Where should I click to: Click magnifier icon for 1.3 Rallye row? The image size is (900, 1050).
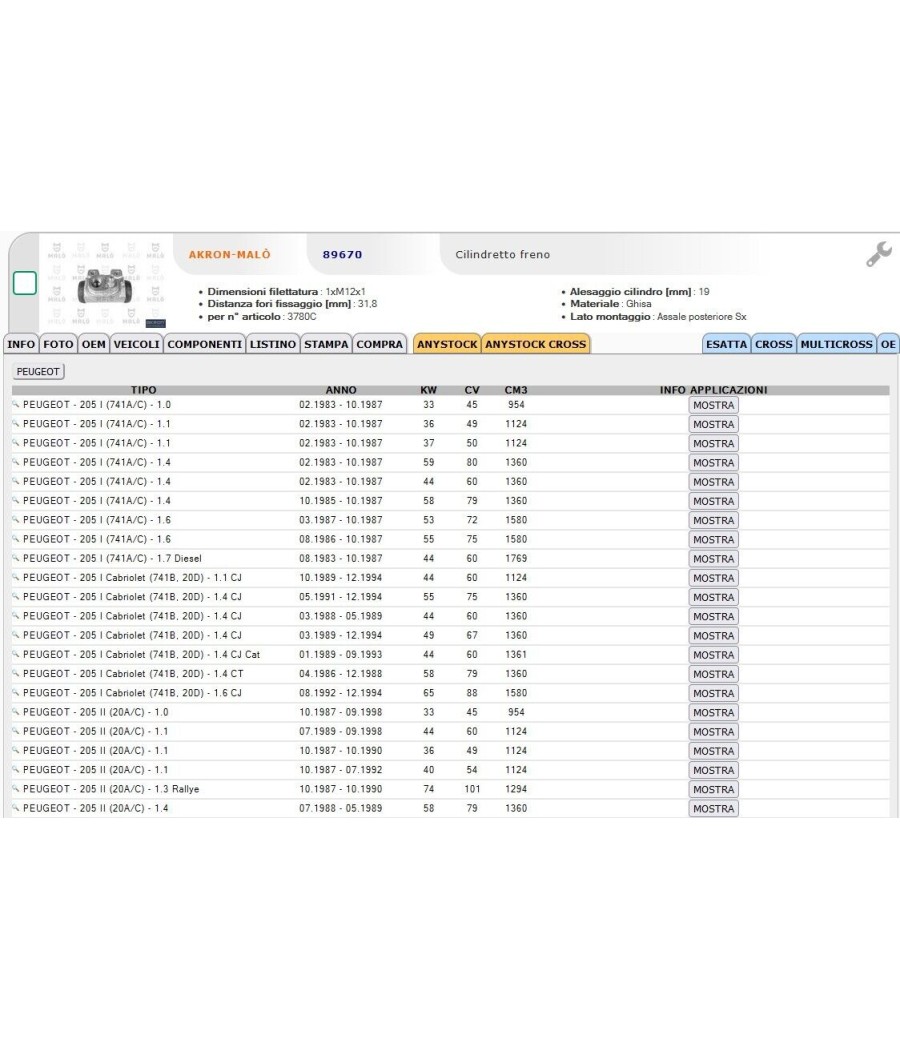coord(15,789)
